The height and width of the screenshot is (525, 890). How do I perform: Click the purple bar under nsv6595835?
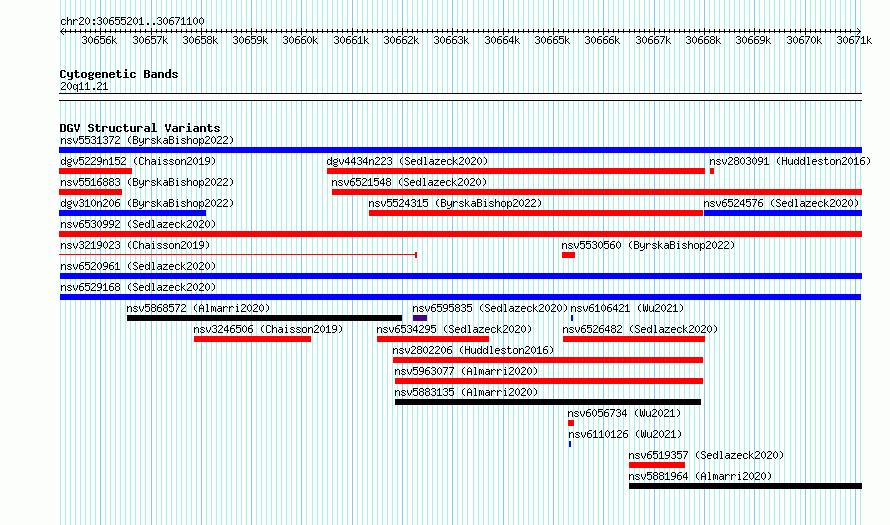420,318
